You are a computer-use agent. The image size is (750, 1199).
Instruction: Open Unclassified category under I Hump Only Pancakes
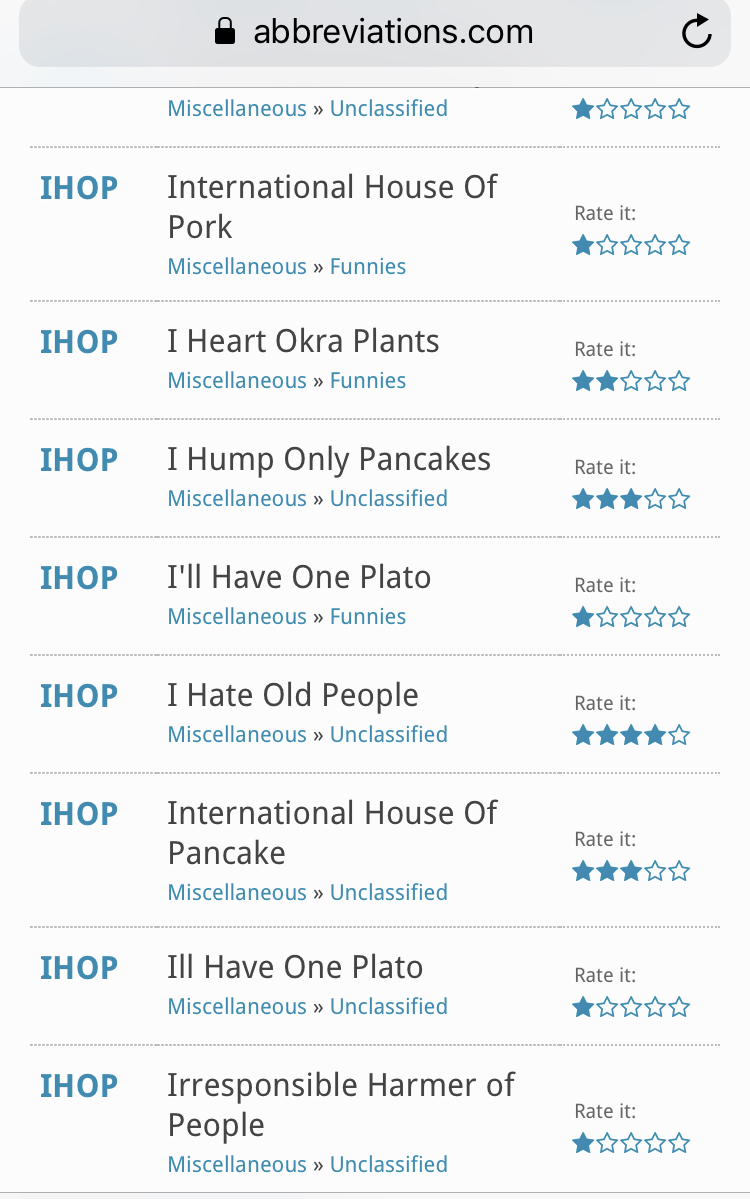(389, 499)
